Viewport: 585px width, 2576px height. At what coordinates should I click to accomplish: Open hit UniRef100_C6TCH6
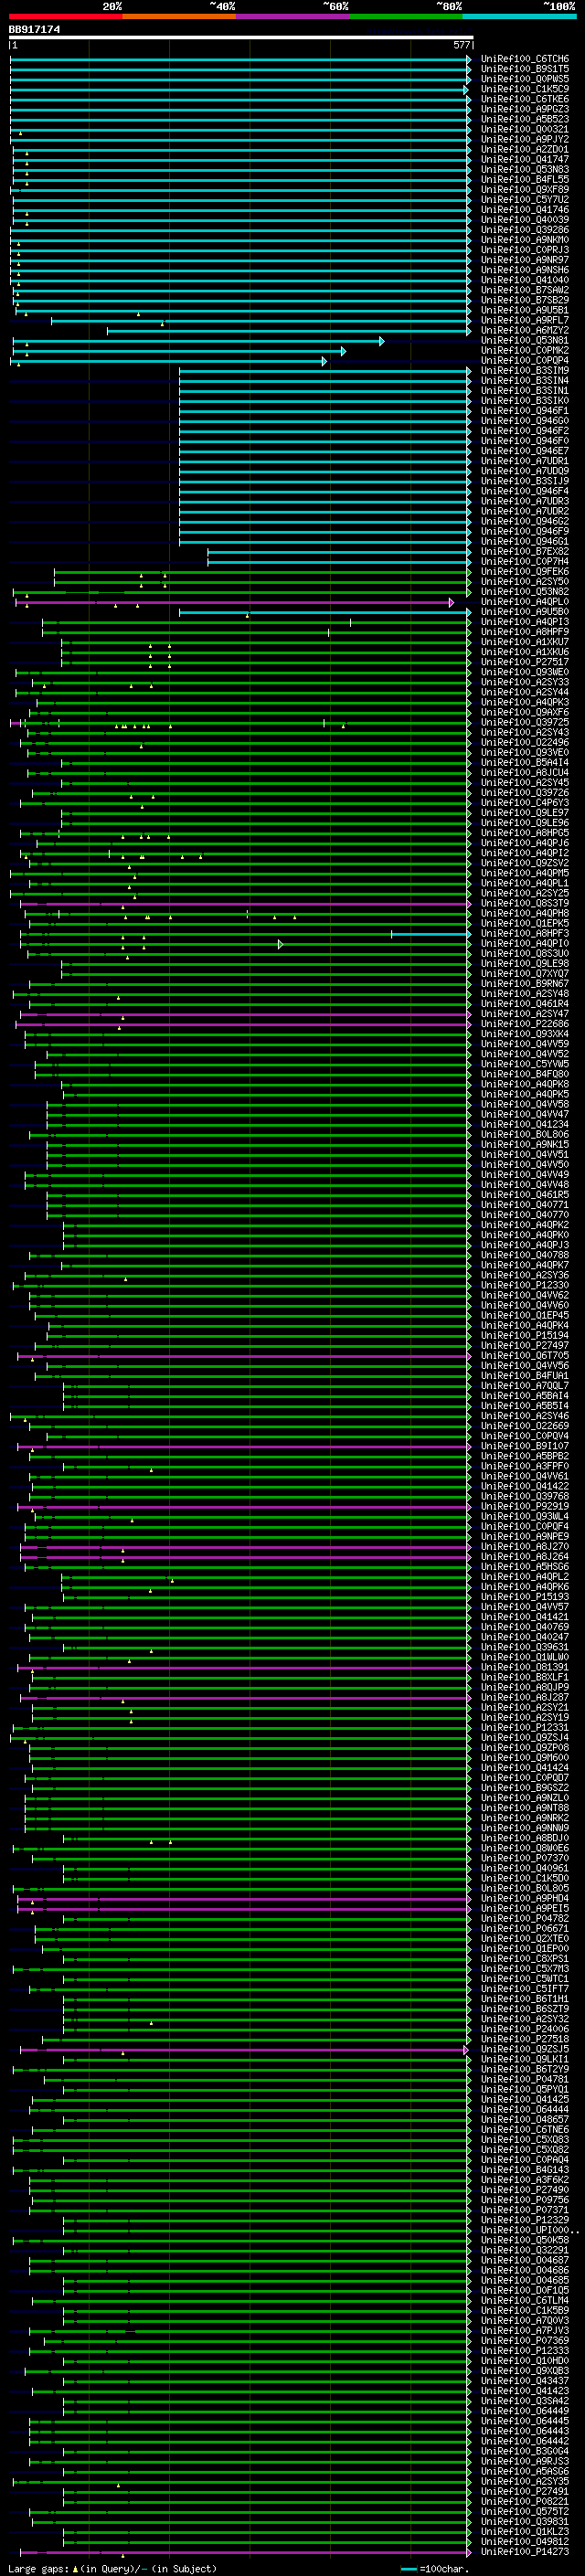click(525, 59)
